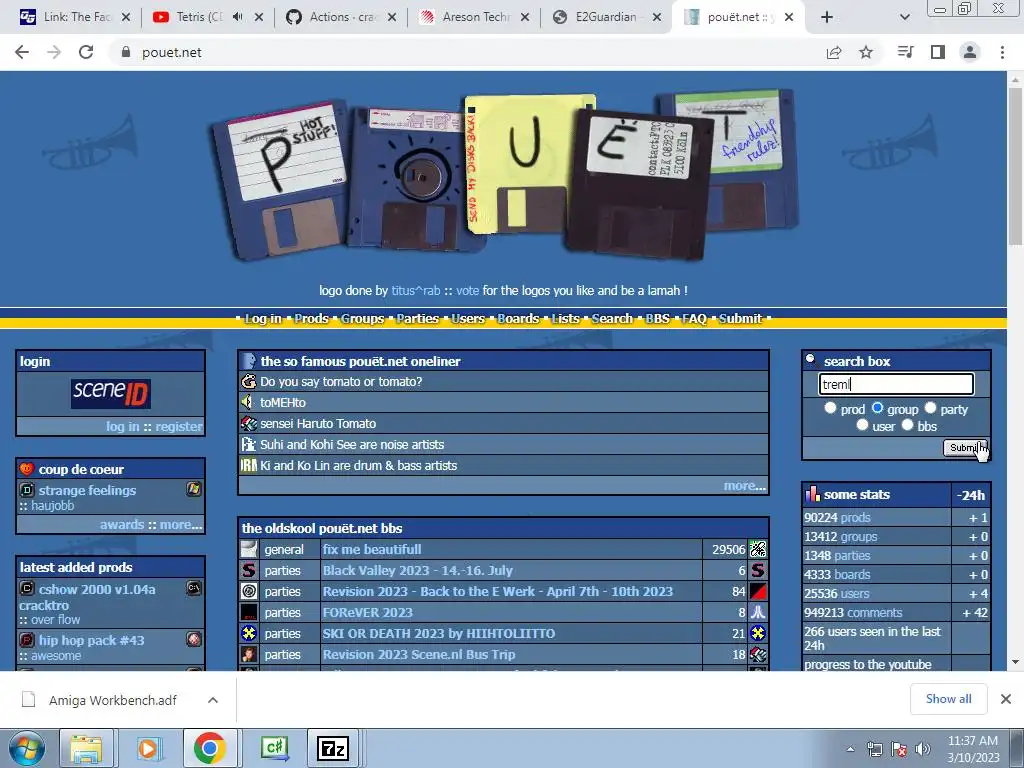Go back to the previous page

point(22,52)
